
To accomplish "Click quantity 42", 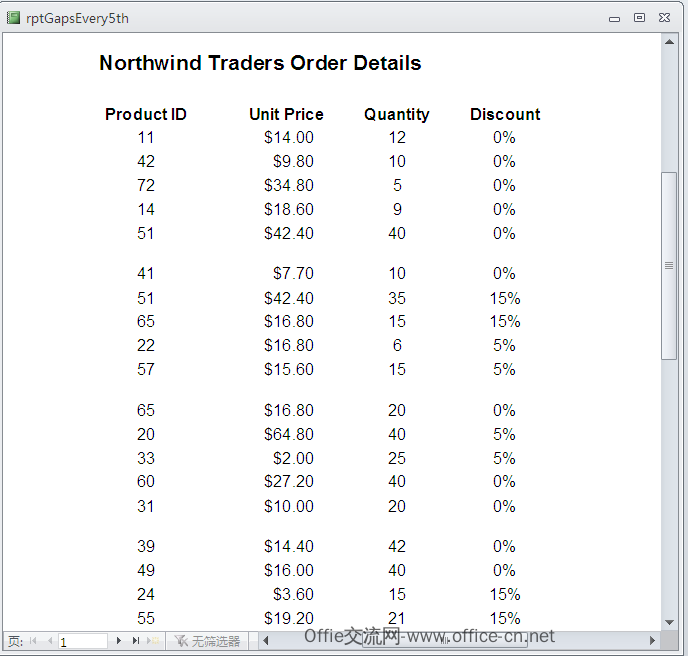I will click(397, 546).
